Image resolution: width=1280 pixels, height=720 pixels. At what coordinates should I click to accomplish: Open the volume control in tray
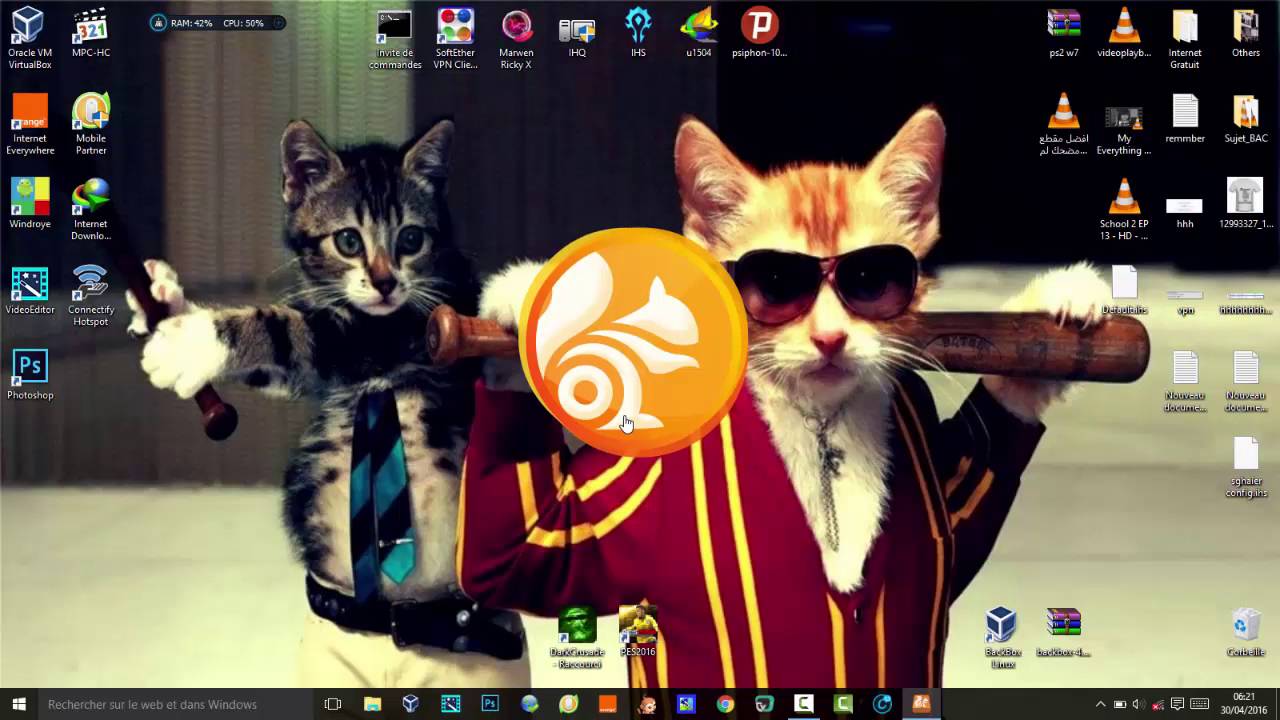(1139, 704)
